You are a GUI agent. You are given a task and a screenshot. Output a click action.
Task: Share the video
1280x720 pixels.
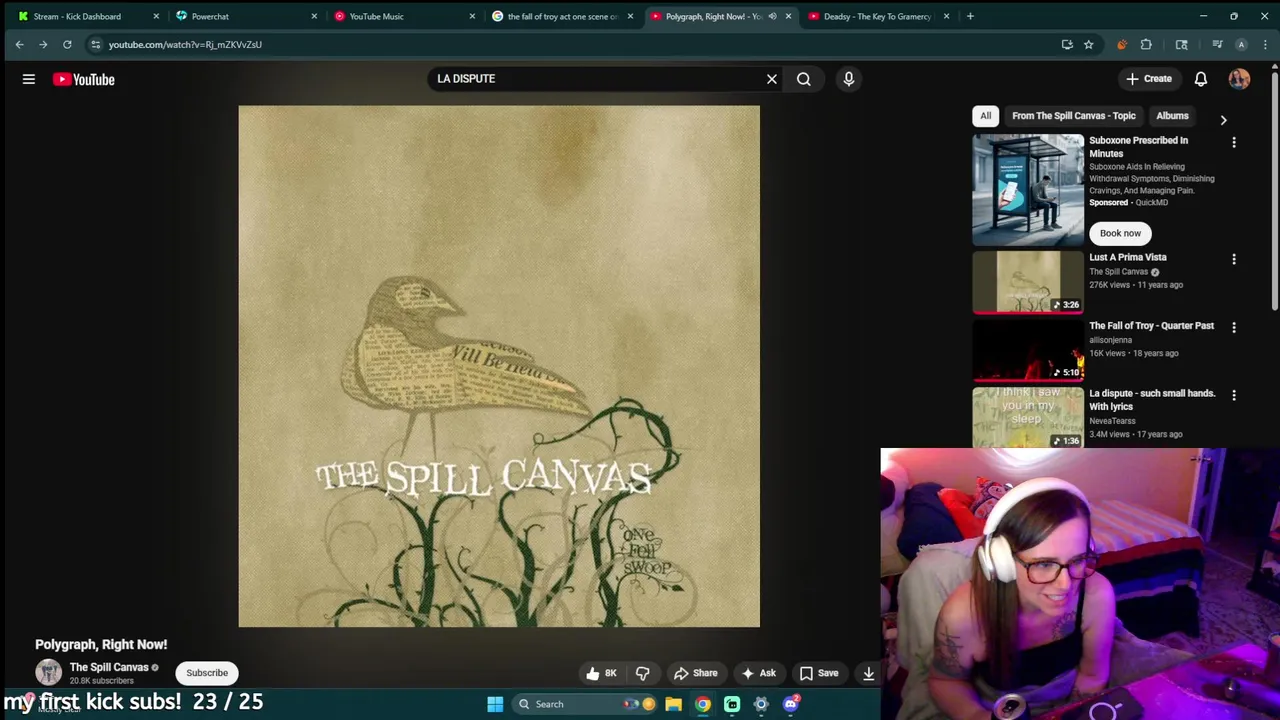(696, 673)
